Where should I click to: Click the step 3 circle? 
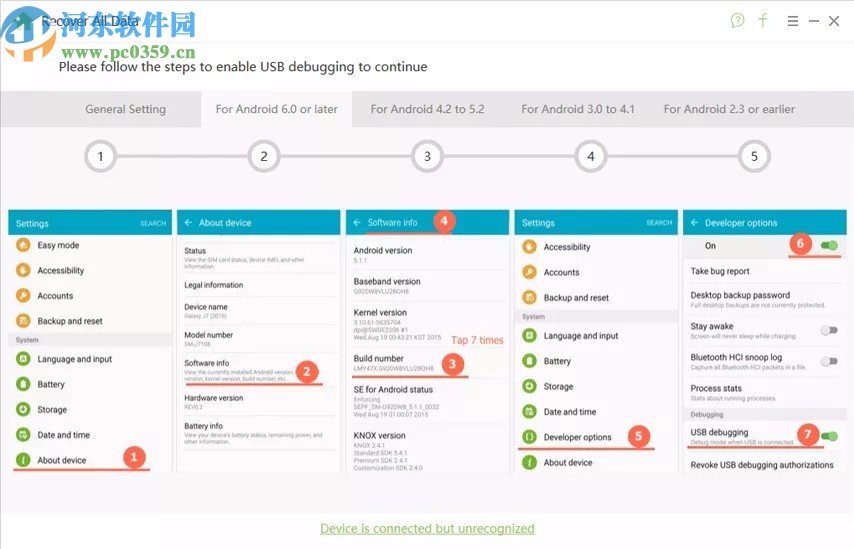(x=427, y=156)
